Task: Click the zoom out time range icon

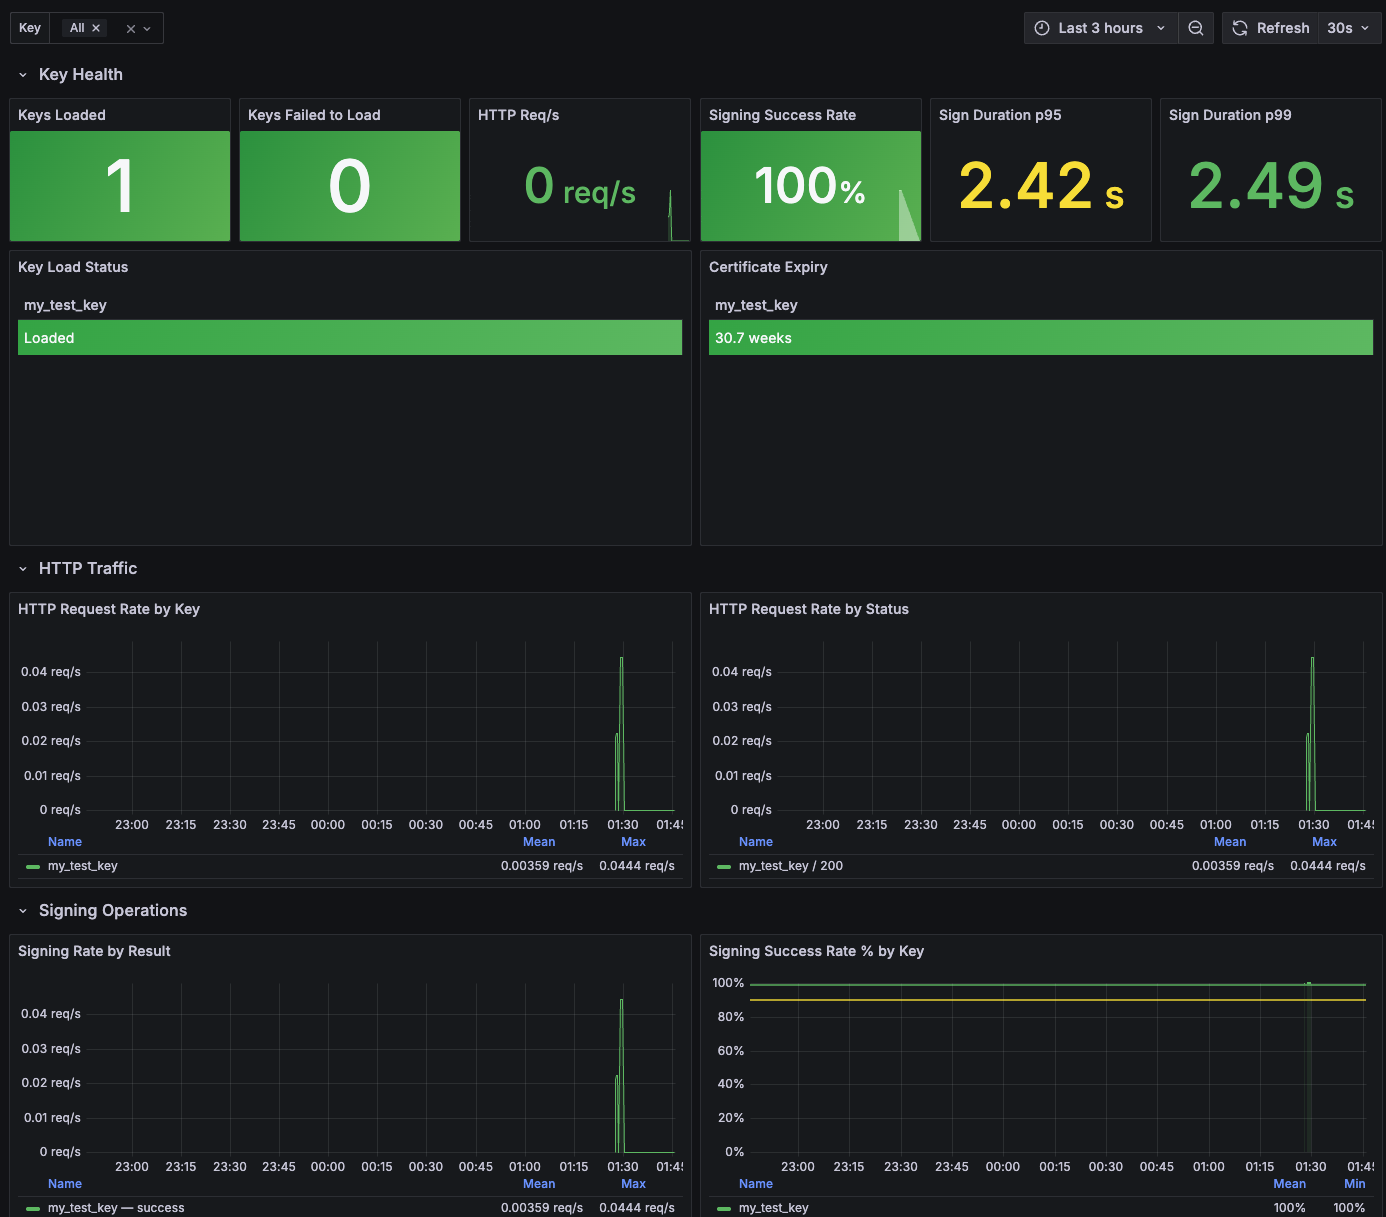Action: tap(1195, 28)
